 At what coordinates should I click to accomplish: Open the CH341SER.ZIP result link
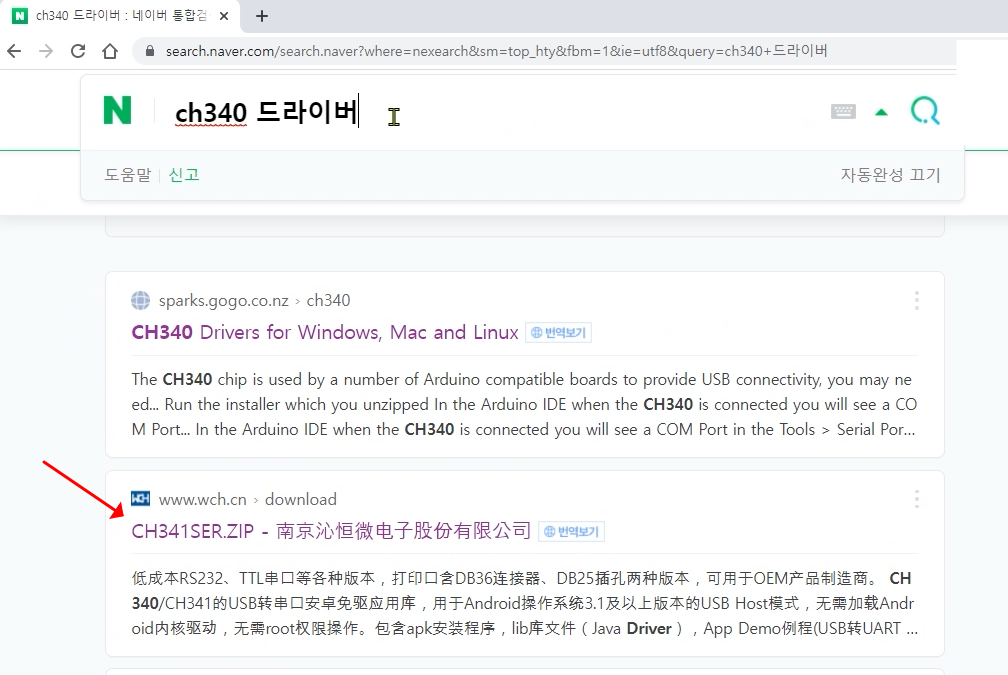(x=331, y=531)
